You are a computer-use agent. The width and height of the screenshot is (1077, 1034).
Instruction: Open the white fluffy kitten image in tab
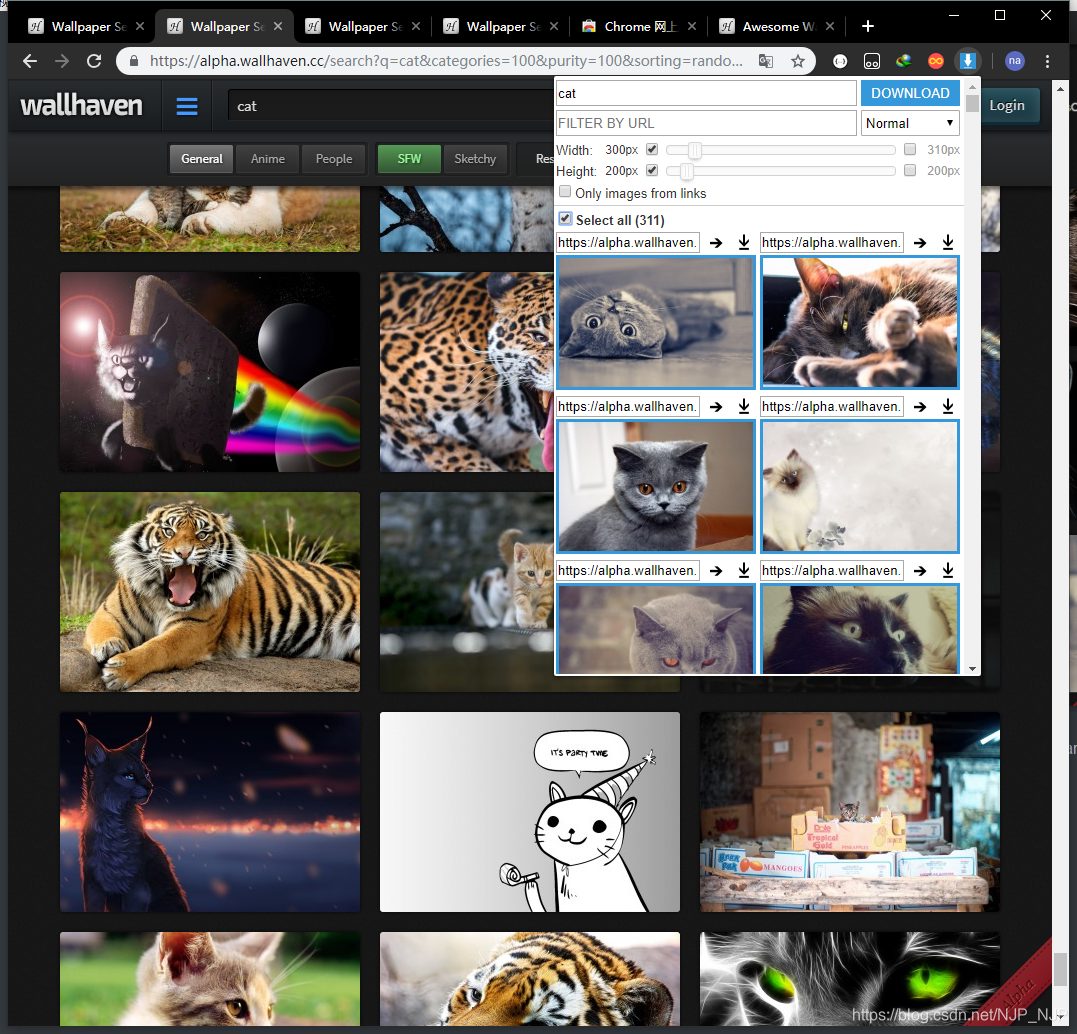coord(920,407)
